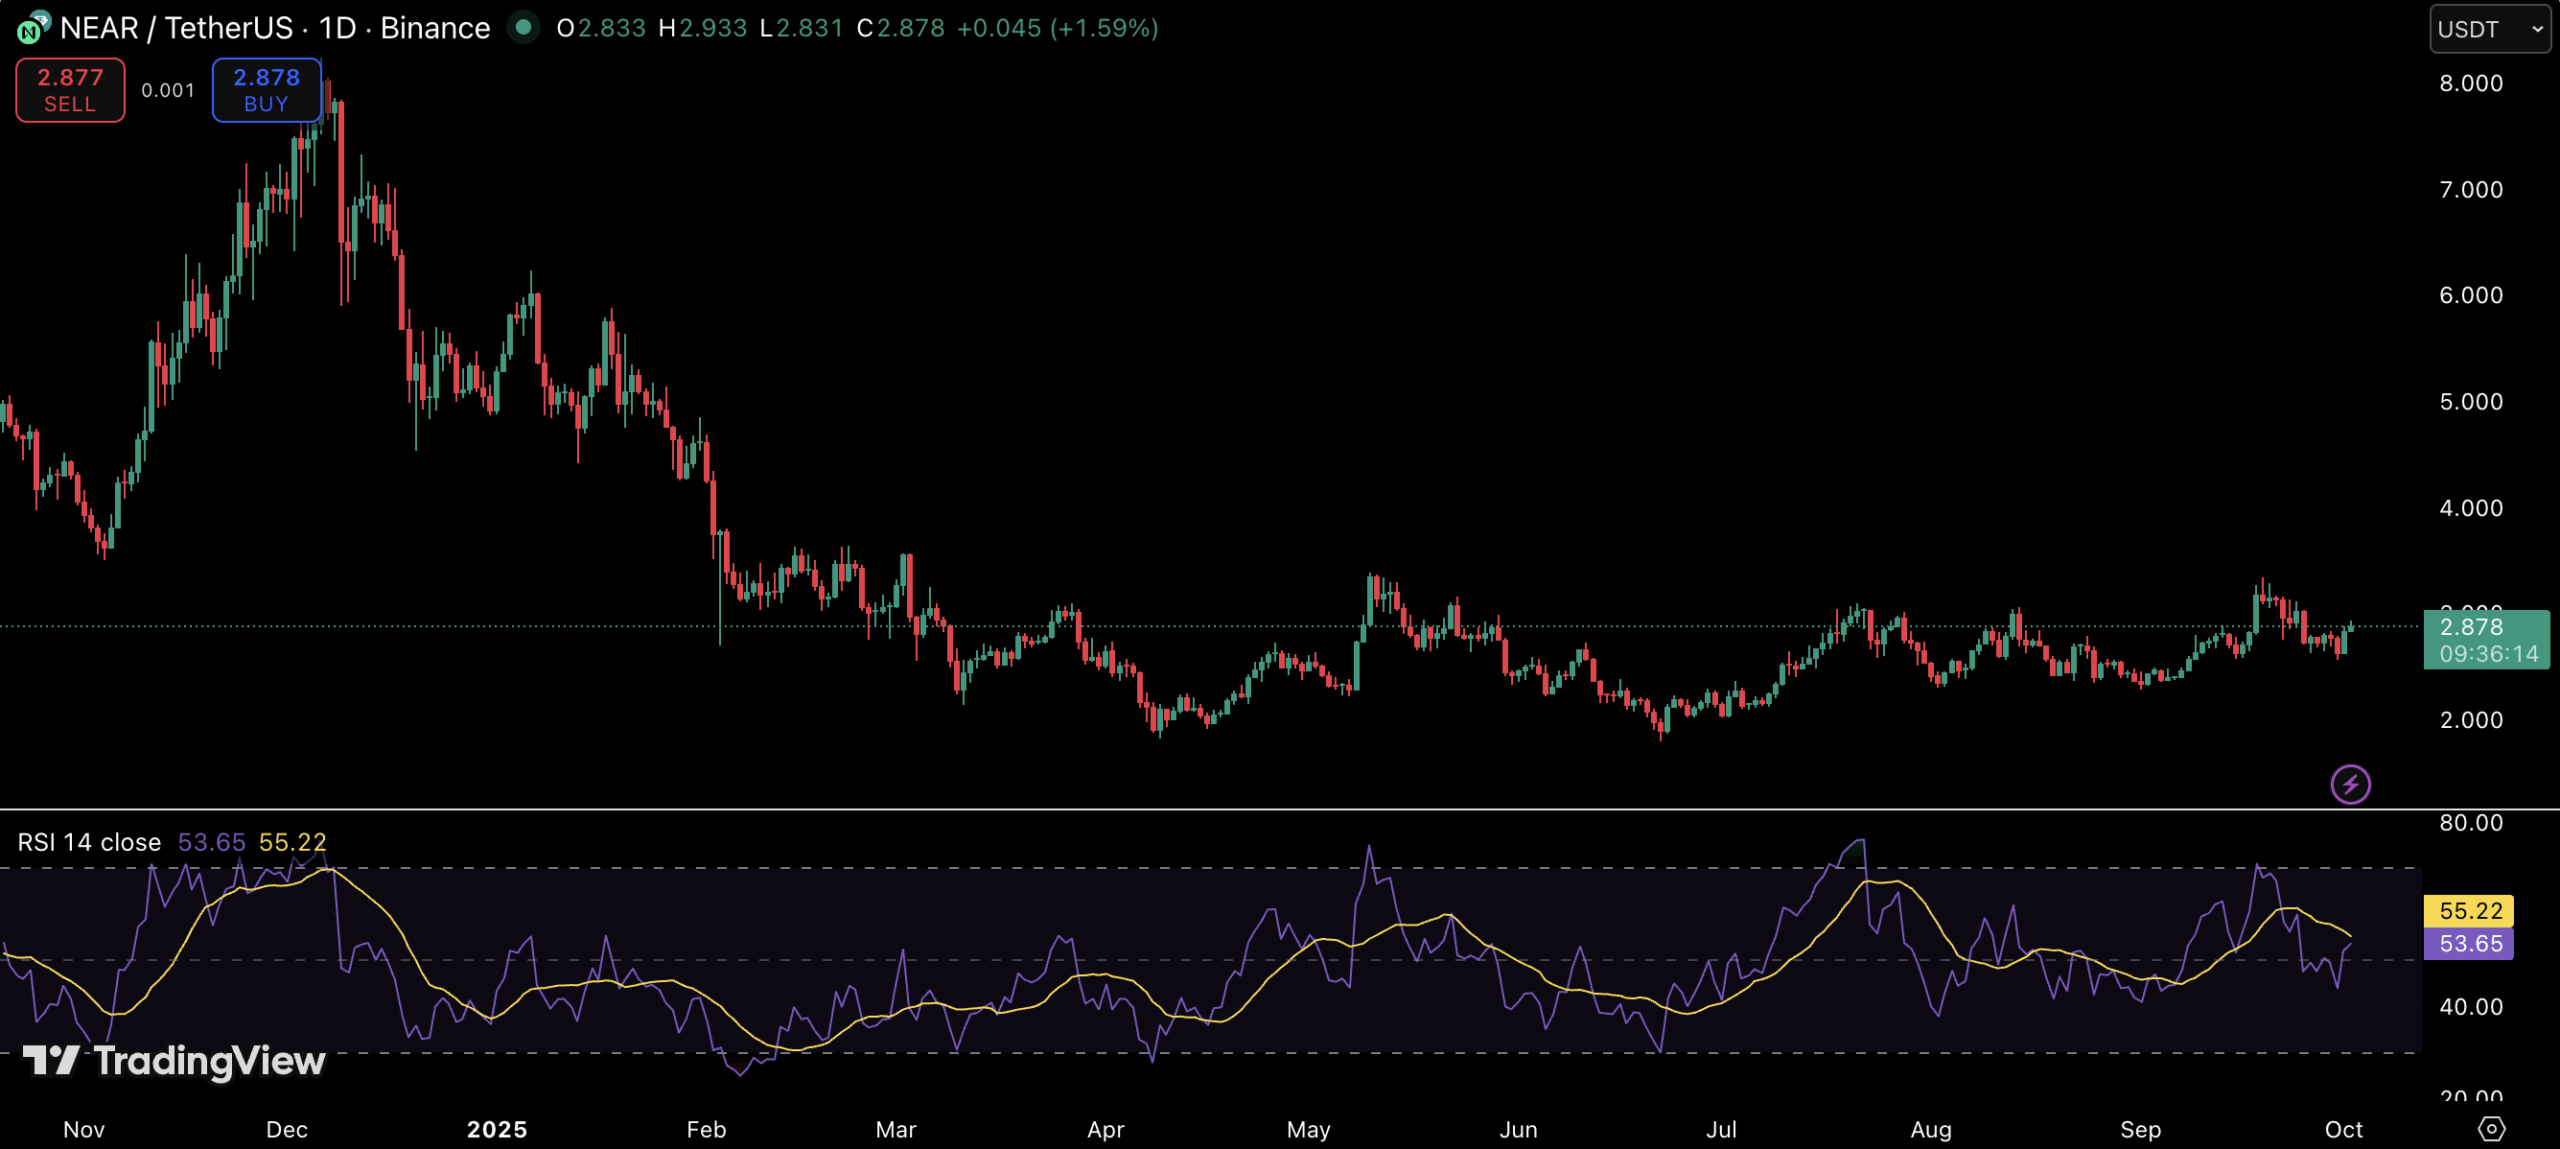Click the 0.001 spread value

point(168,90)
